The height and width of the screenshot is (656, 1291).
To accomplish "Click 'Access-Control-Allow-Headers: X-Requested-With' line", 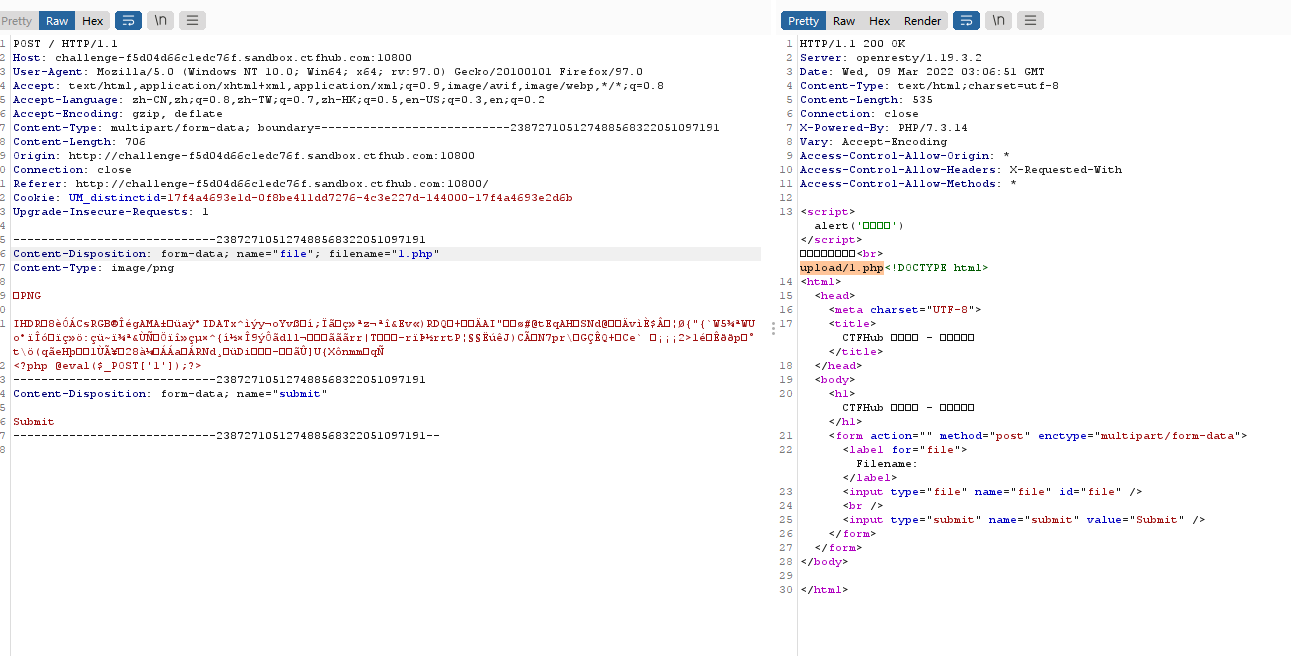I will point(961,170).
